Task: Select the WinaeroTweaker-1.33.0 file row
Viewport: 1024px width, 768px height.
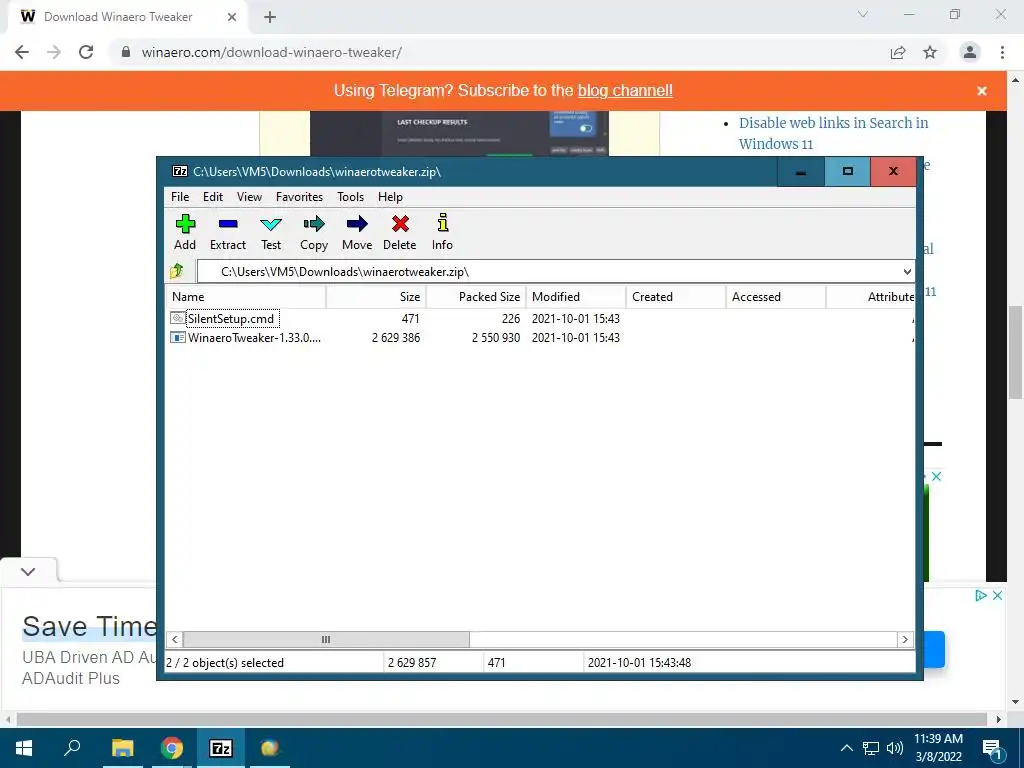Action: pos(539,338)
